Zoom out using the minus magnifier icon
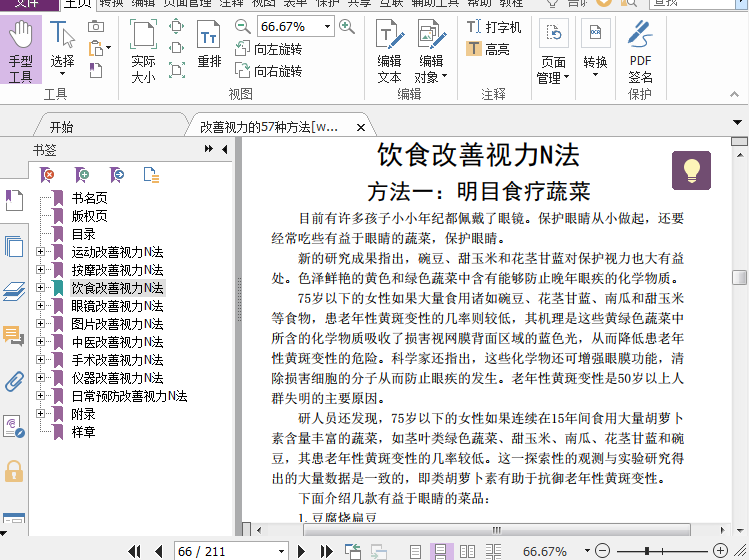Image resolution: width=749 pixels, height=560 pixels. pyautogui.click(x=243, y=26)
